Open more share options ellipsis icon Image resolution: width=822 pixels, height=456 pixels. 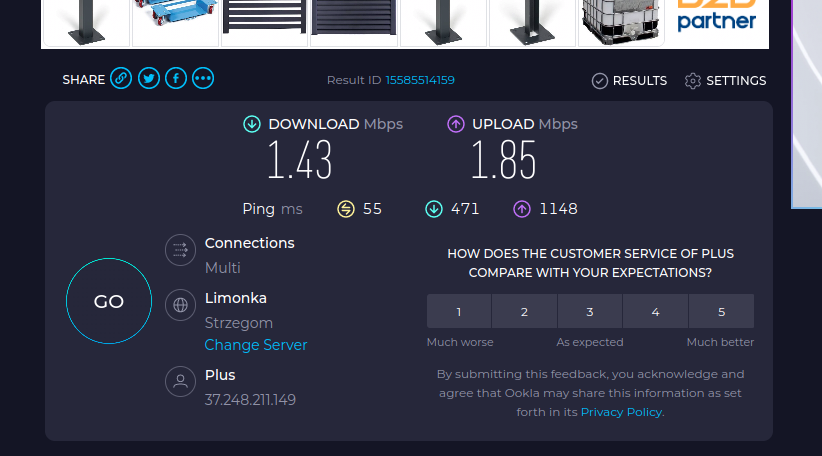coord(203,79)
